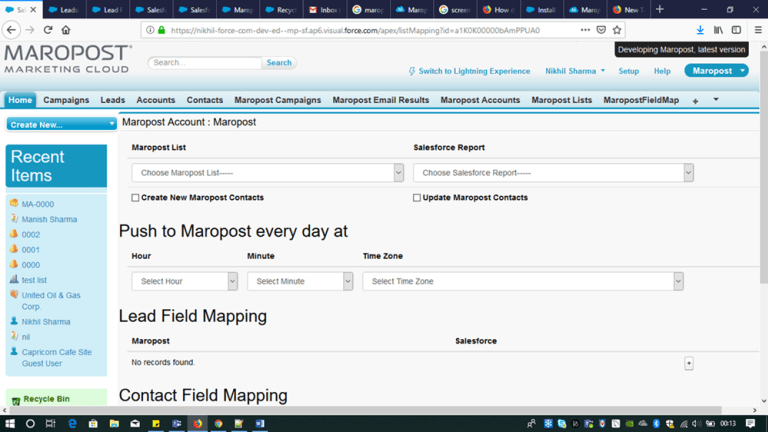Screen dimensions: 768x432
Task: Open Recycle Bin in the sidebar
Action: tap(46, 399)
